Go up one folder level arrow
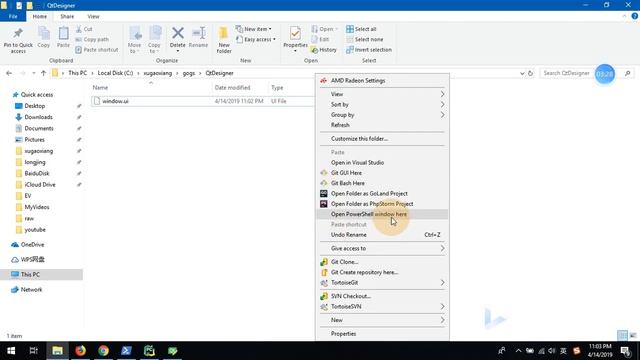The image size is (640, 360). pos(43,73)
